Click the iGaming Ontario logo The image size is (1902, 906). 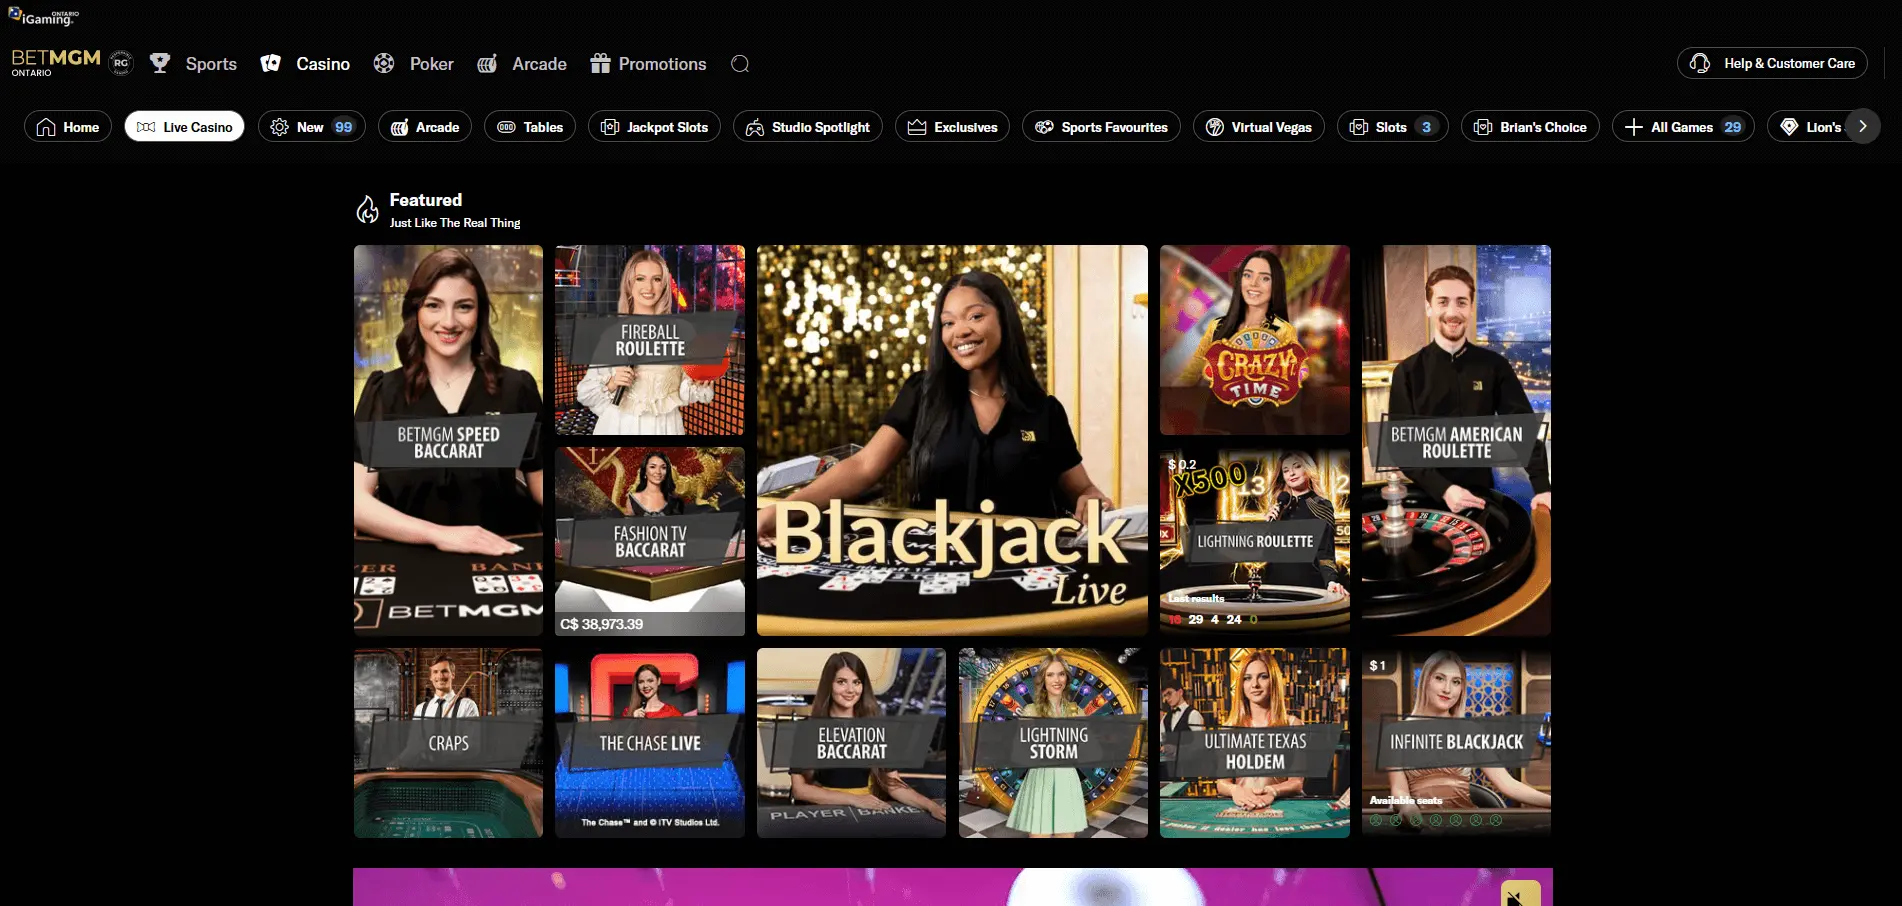click(42, 15)
